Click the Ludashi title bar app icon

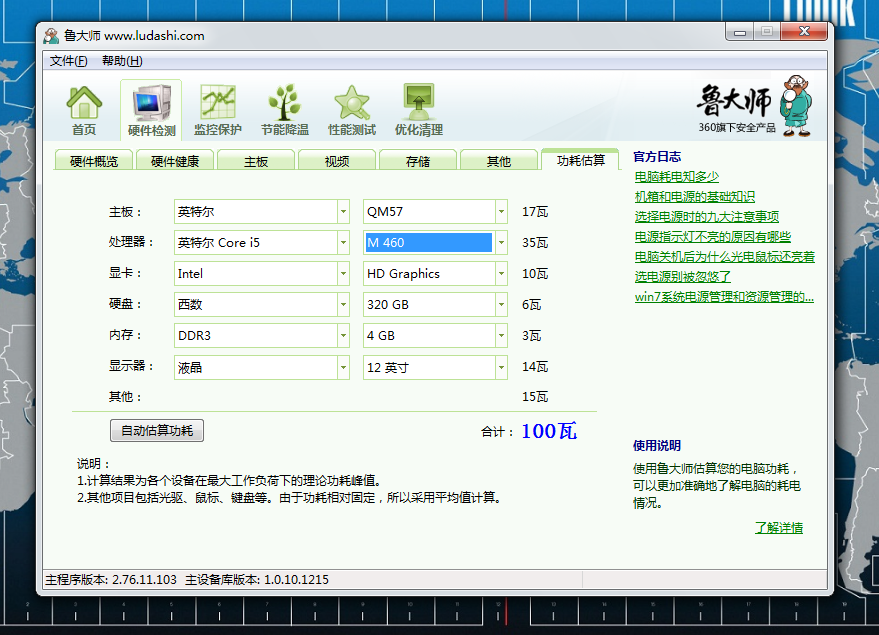pos(51,36)
